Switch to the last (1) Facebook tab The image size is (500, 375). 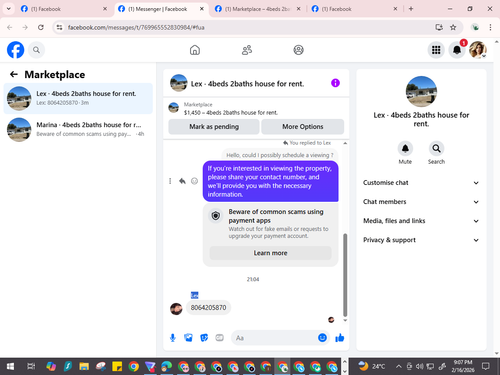[x=354, y=9]
